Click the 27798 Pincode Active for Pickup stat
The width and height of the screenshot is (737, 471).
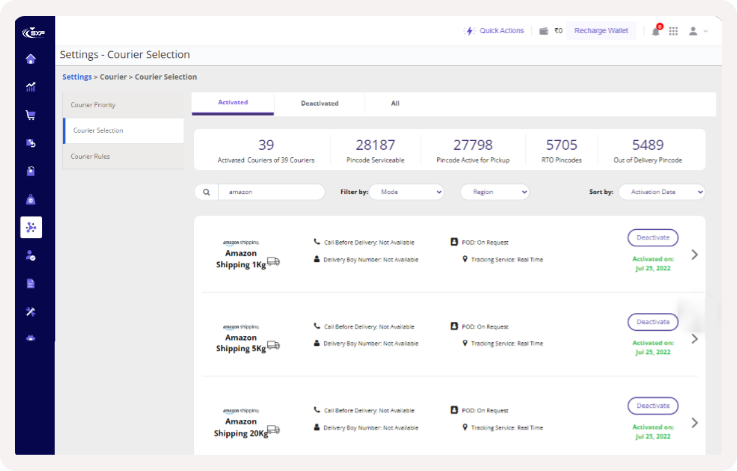pyautogui.click(x=473, y=150)
